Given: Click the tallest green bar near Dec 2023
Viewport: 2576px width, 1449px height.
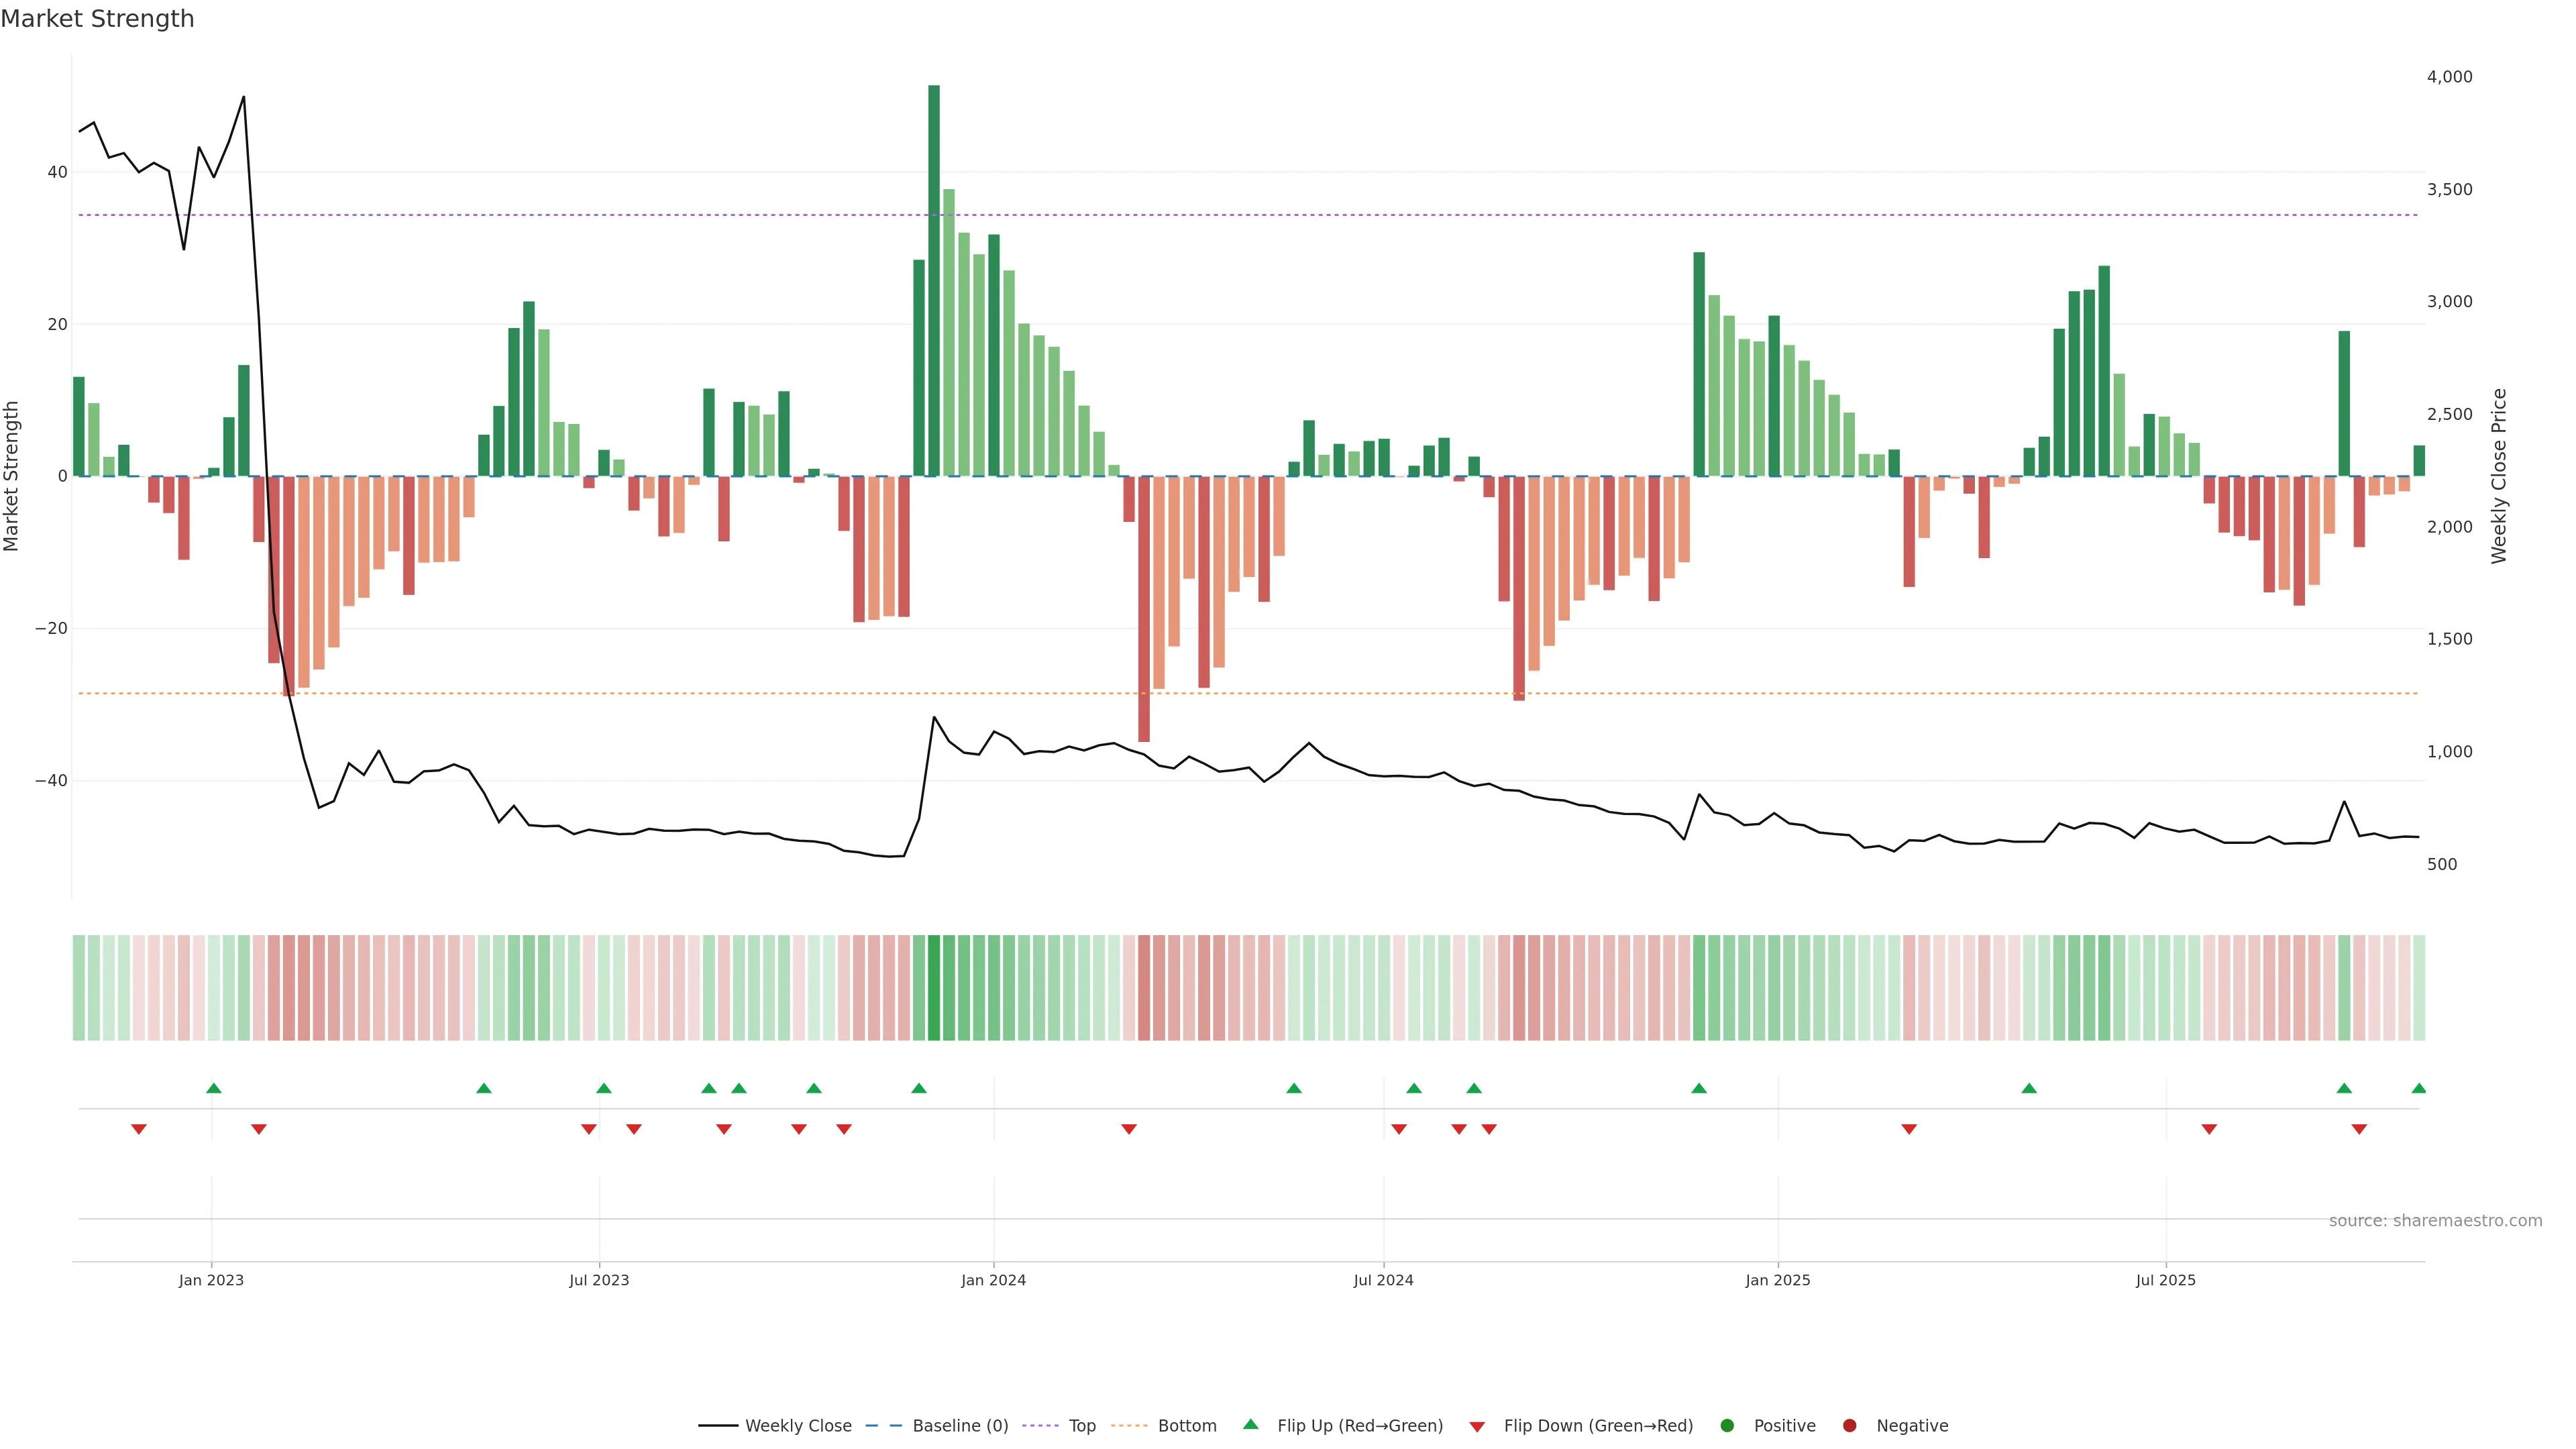Looking at the screenshot, I should [934, 280].
